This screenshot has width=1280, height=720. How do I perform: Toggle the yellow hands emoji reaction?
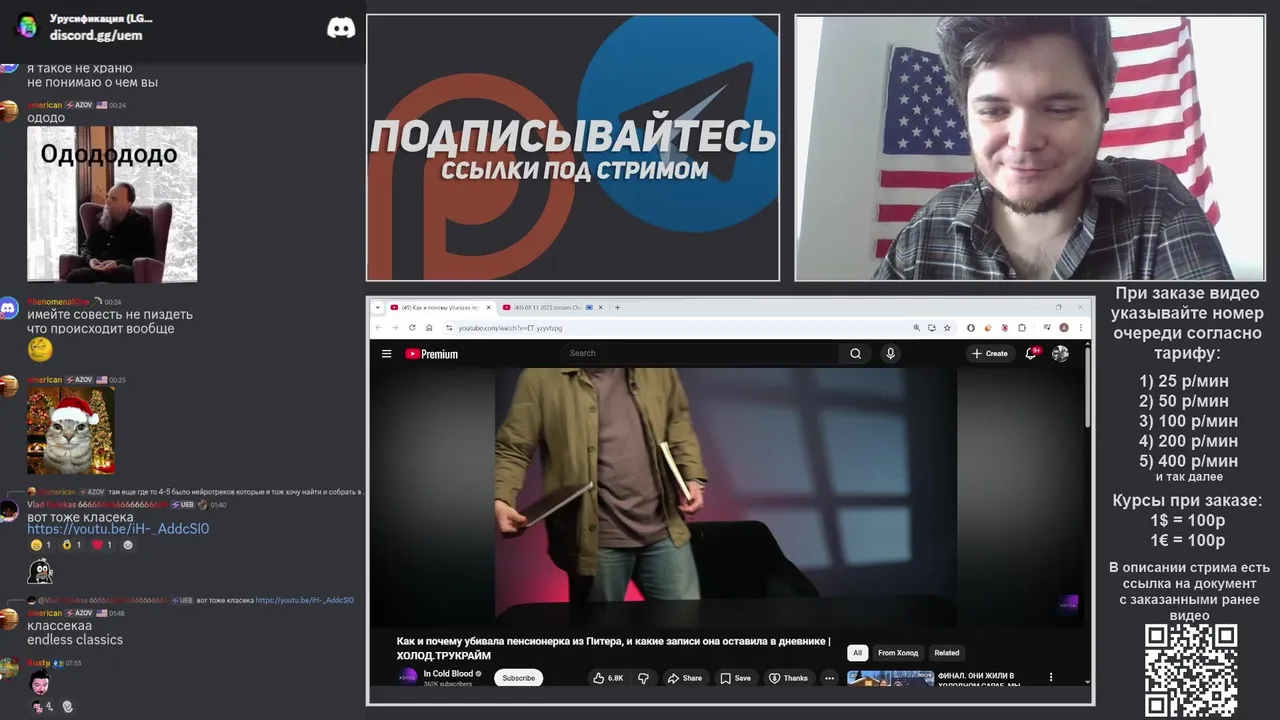72,545
